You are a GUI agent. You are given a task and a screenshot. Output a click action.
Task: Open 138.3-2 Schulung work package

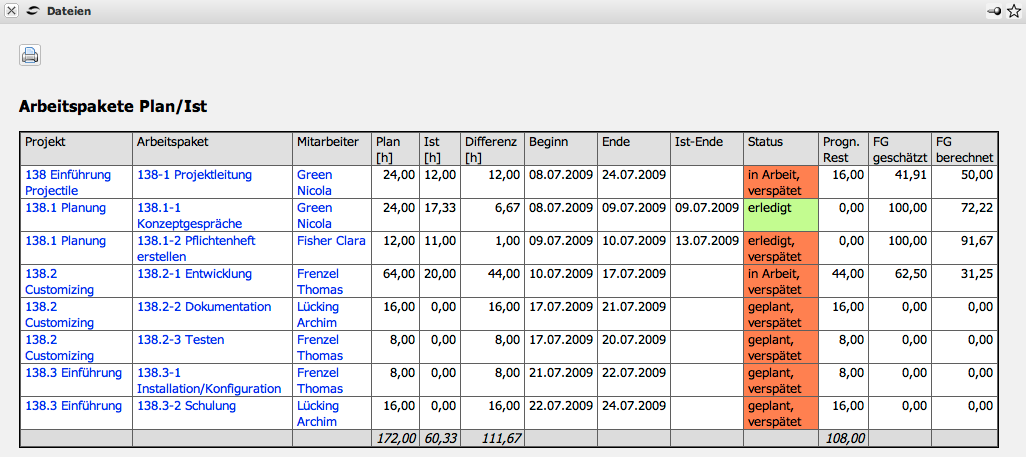pyautogui.click(x=186, y=405)
